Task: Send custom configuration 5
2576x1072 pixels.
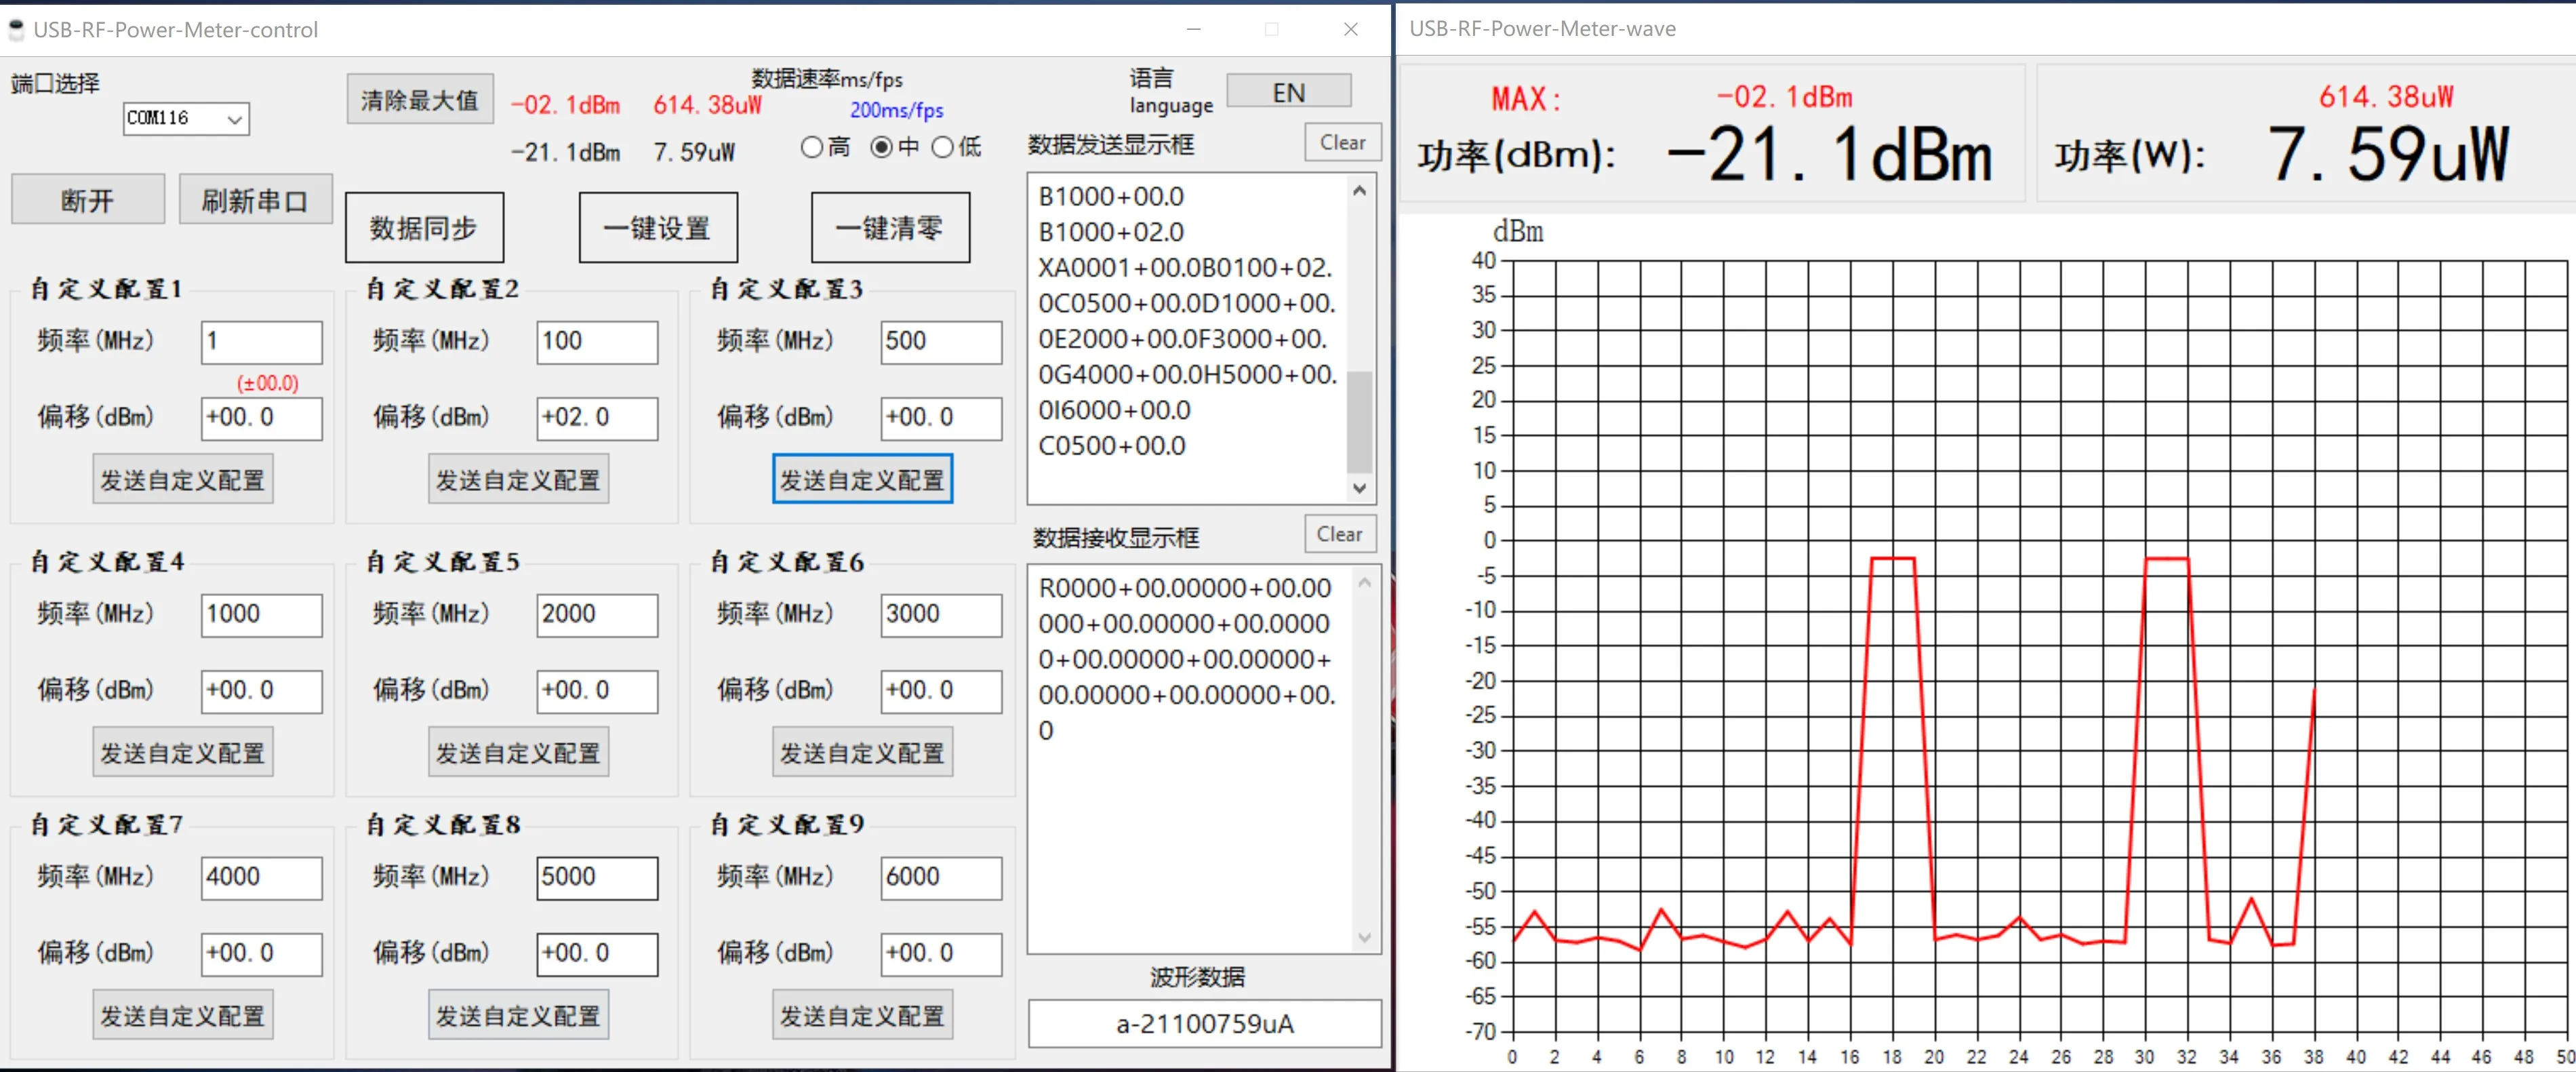Action: click(518, 753)
